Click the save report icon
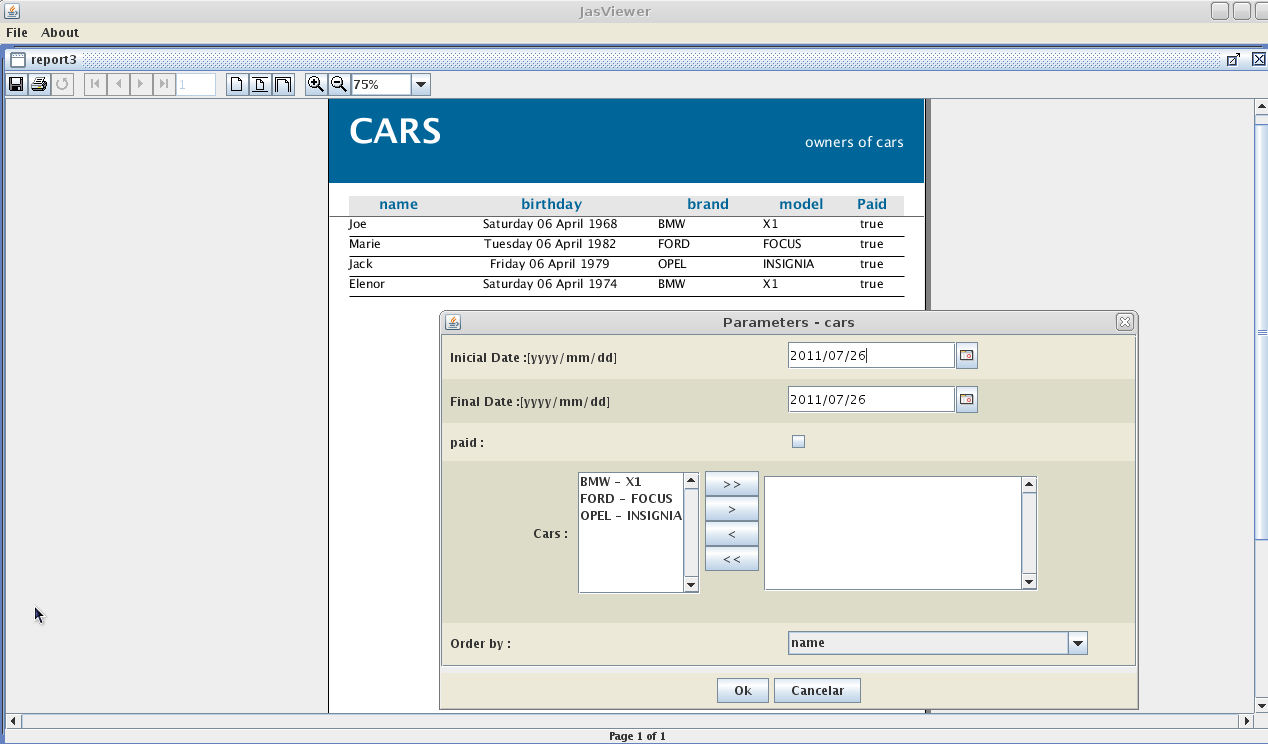Screen dimensions: 1268x744 (16, 85)
